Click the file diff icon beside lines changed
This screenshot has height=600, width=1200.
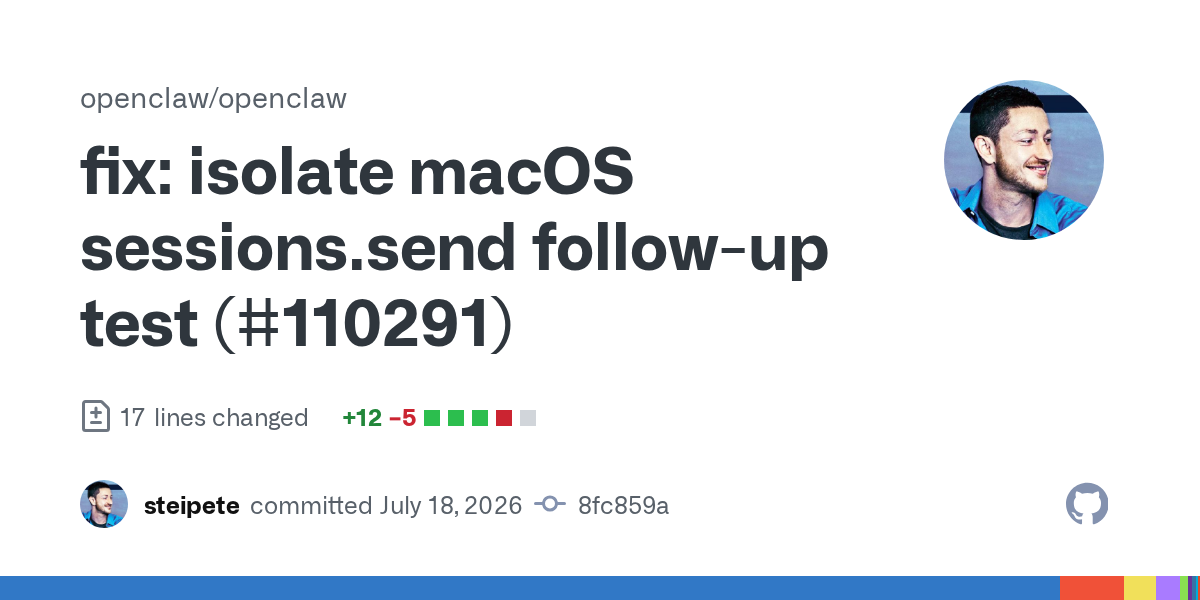tap(95, 416)
